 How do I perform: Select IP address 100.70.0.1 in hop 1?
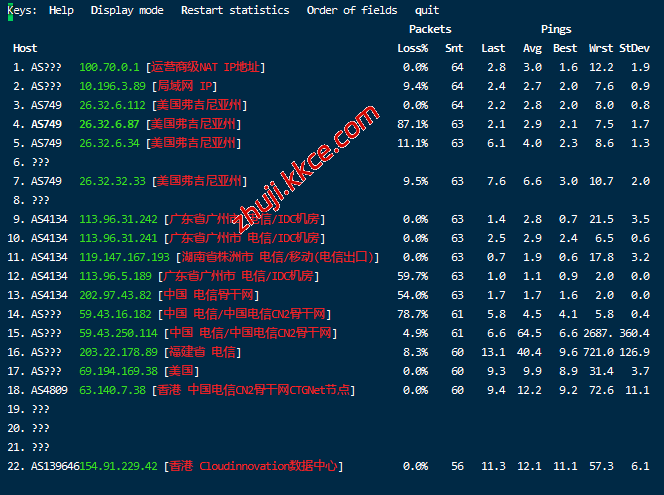(110, 67)
